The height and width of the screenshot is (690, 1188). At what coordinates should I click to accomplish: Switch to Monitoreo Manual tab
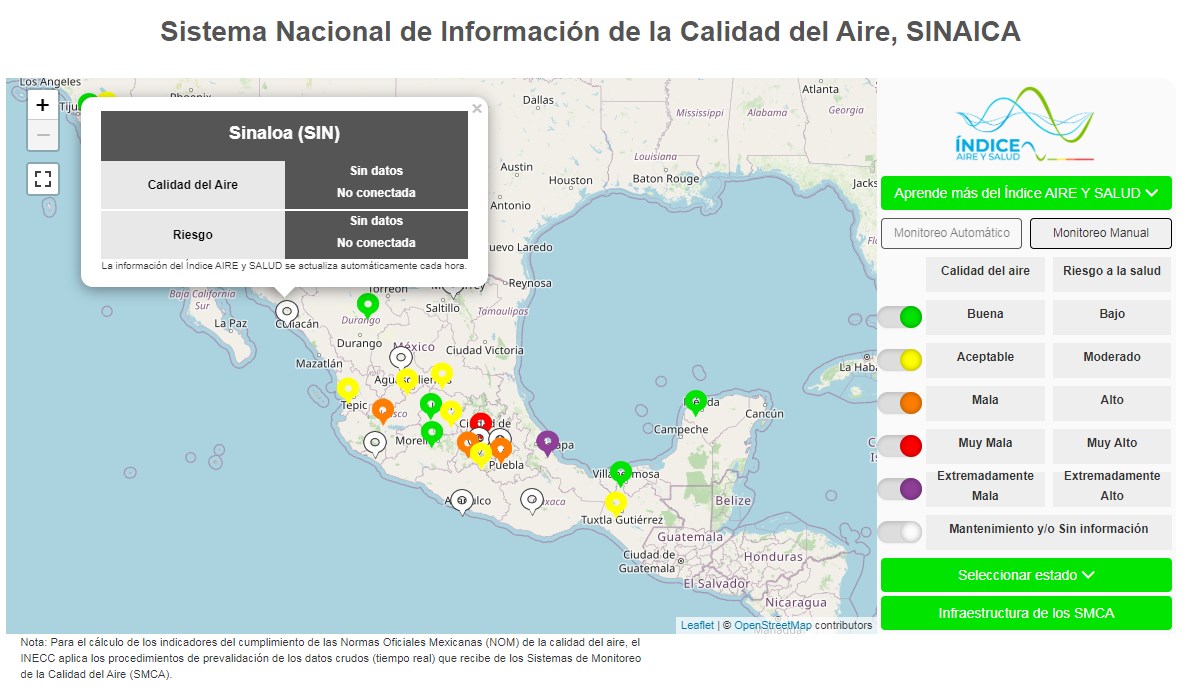click(1100, 233)
